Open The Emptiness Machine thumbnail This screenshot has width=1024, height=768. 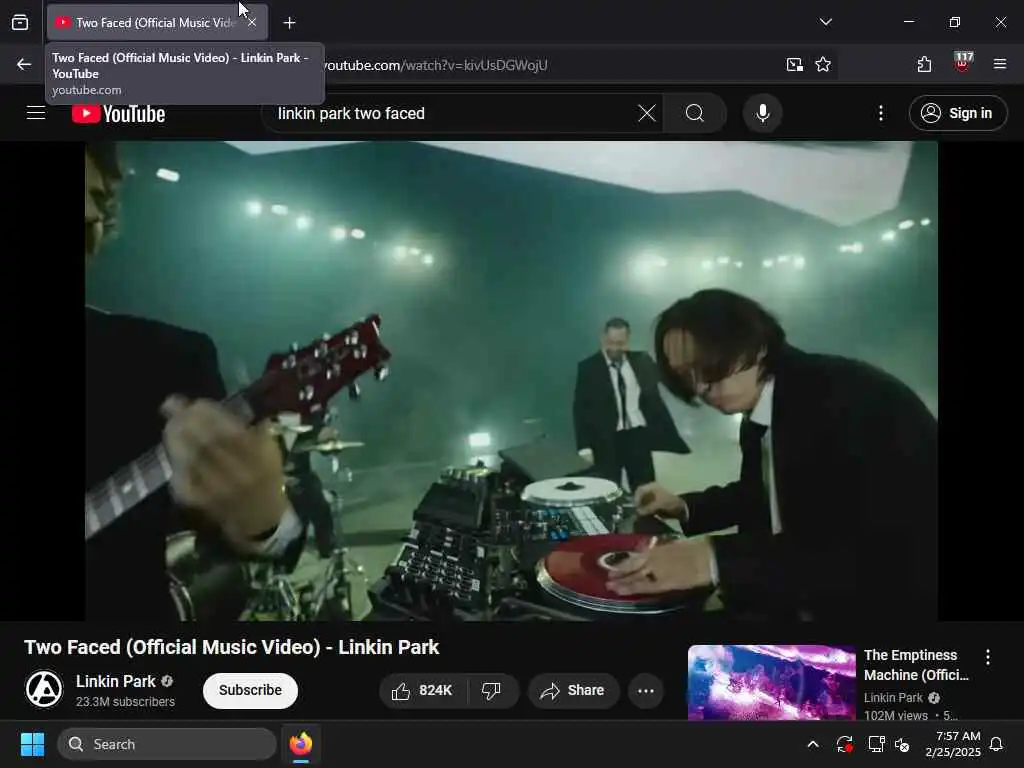(771, 682)
